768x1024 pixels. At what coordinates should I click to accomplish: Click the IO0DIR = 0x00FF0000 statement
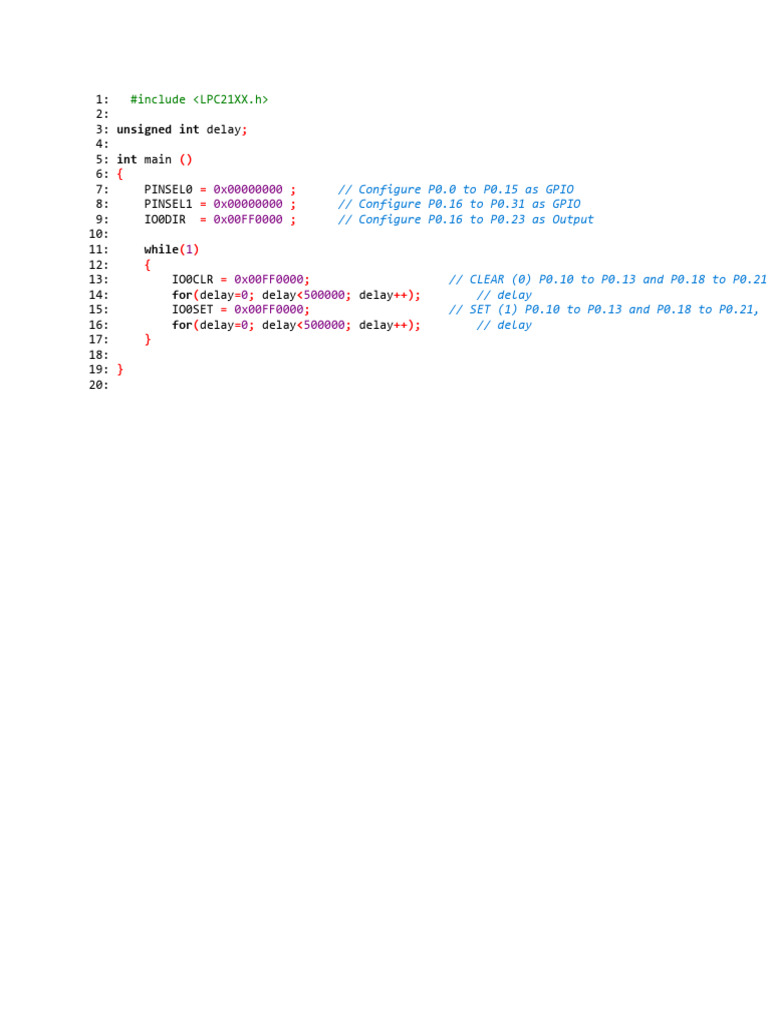point(219,219)
